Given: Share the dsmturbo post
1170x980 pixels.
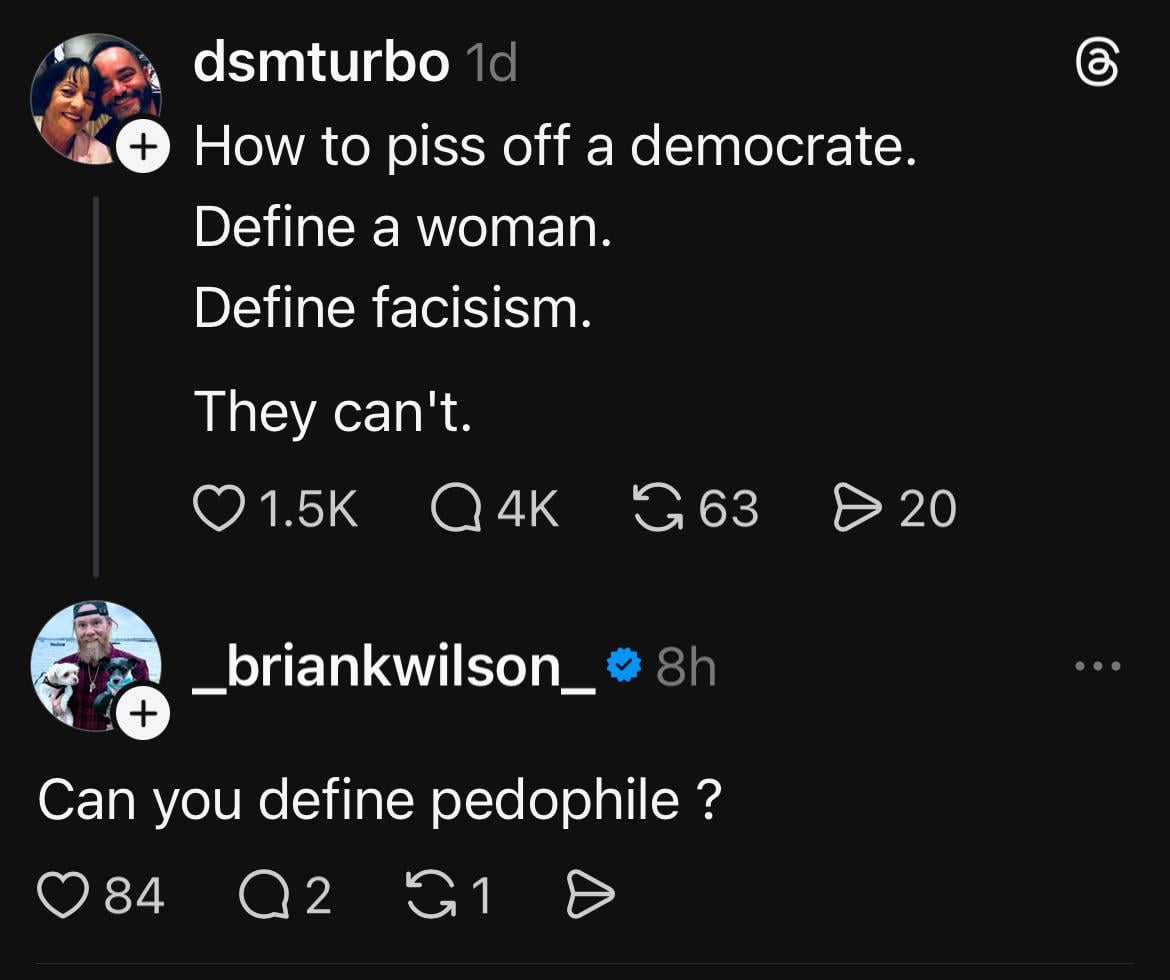Looking at the screenshot, I should [855, 508].
